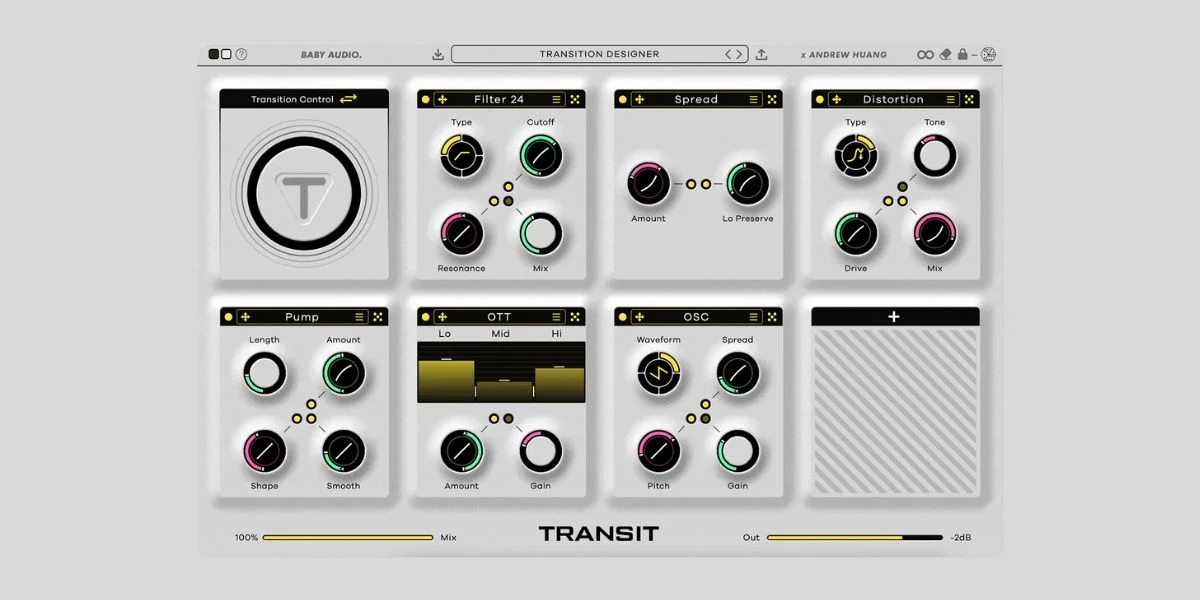Screen dimensions: 1200x600
Task: Click the global randomize dice icon
Action: (x=988, y=54)
